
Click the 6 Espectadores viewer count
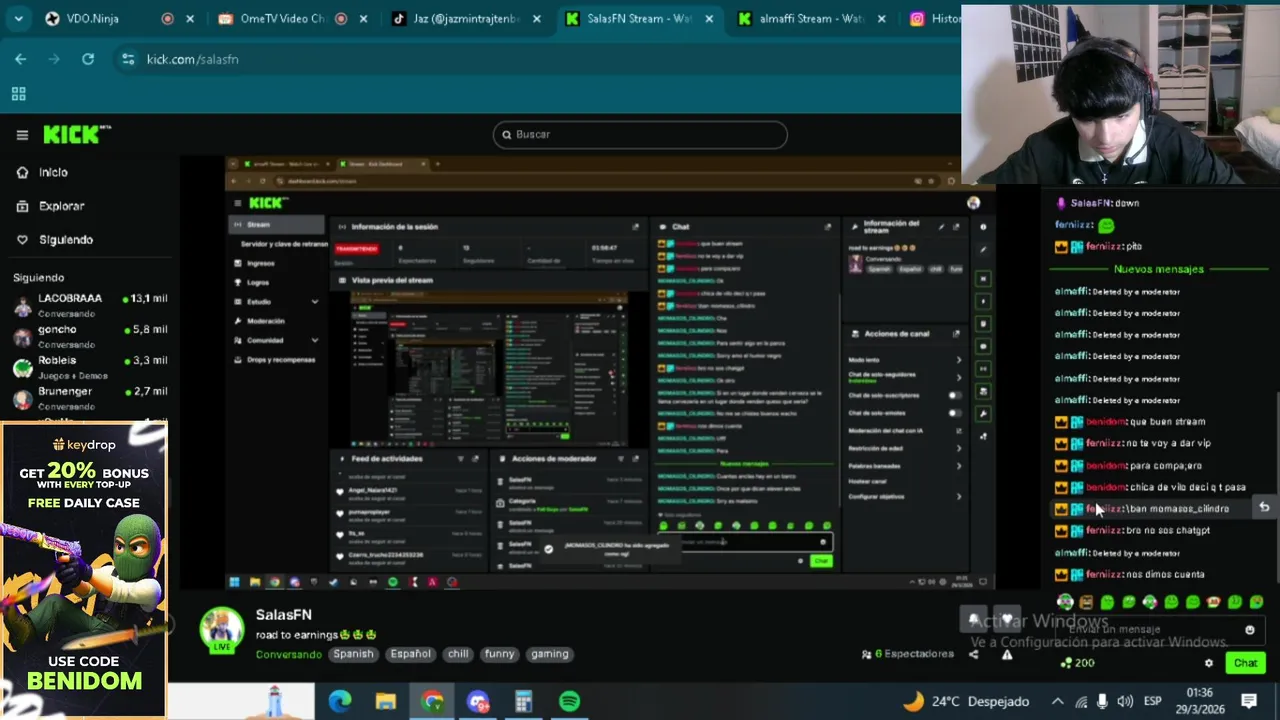click(x=908, y=654)
